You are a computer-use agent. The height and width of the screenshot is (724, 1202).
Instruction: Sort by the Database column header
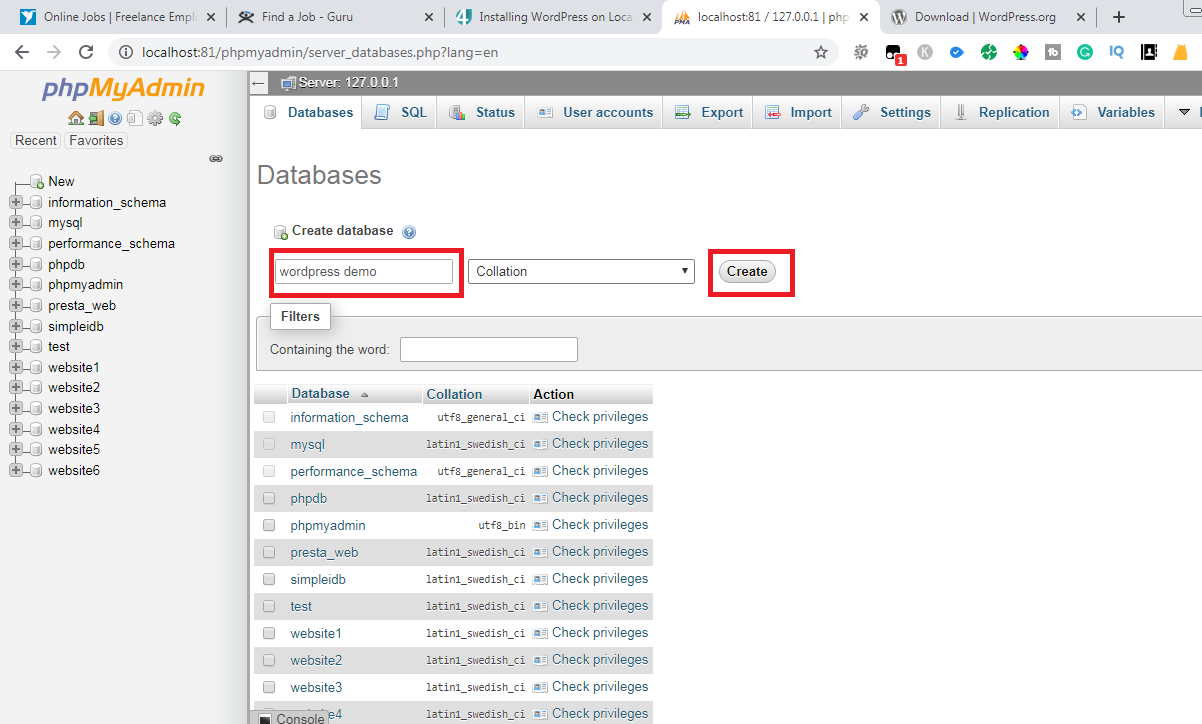[x=321, y=393]
